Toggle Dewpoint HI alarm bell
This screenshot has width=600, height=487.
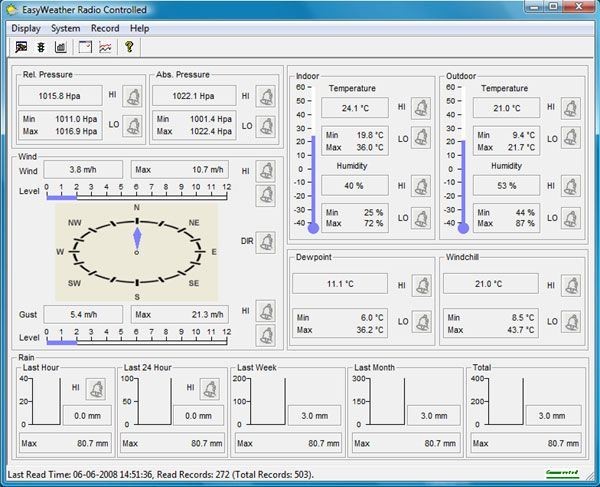point(422,285)
